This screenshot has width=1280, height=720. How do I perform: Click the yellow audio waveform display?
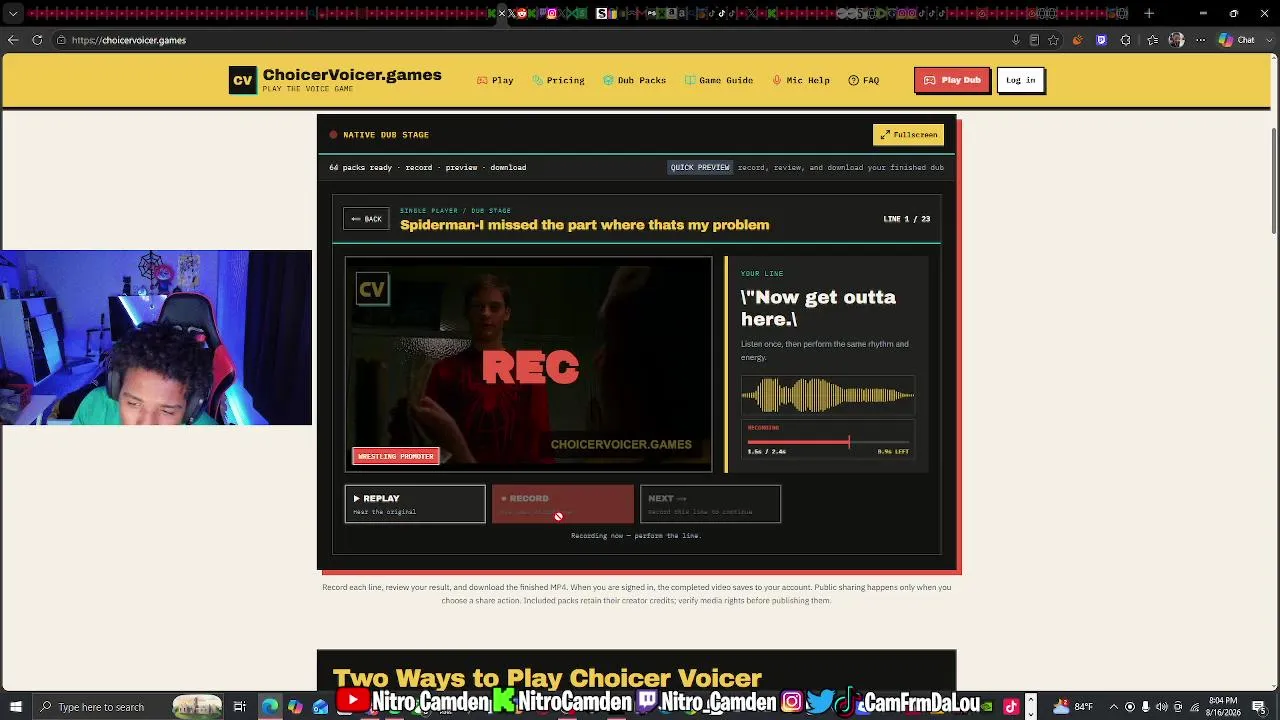828,396
